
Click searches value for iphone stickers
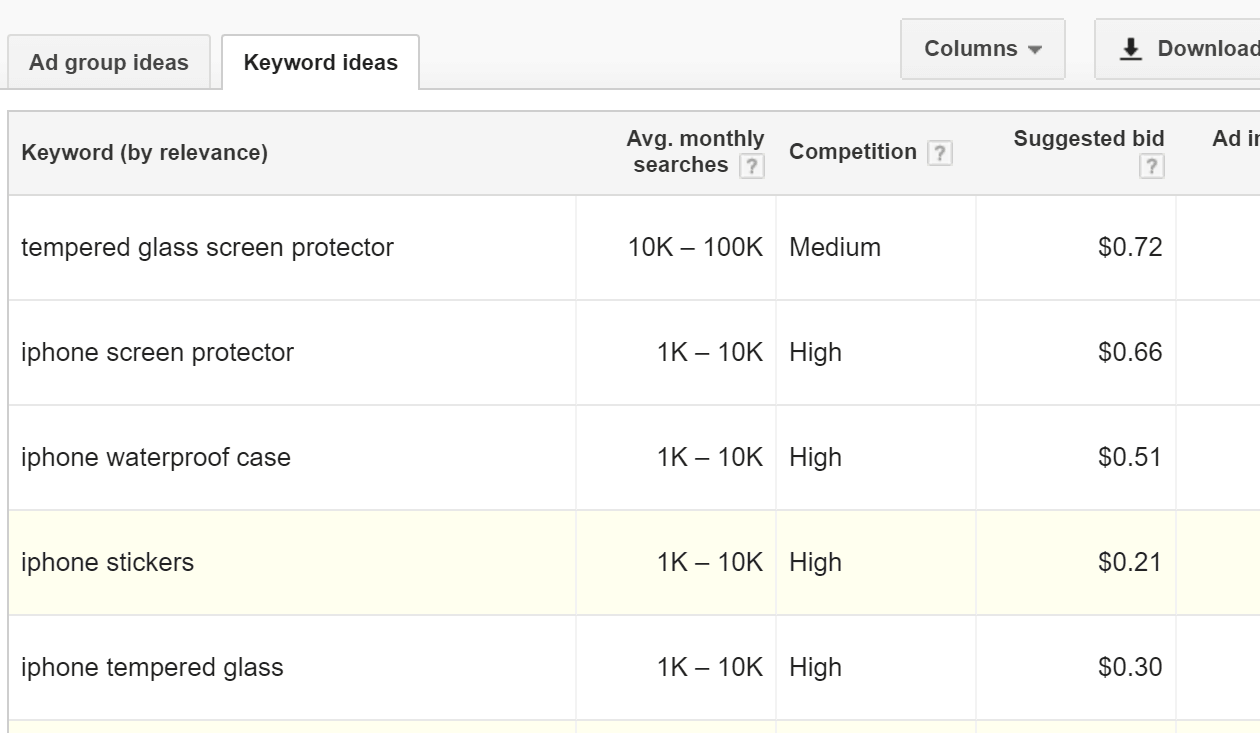[710, 562]
